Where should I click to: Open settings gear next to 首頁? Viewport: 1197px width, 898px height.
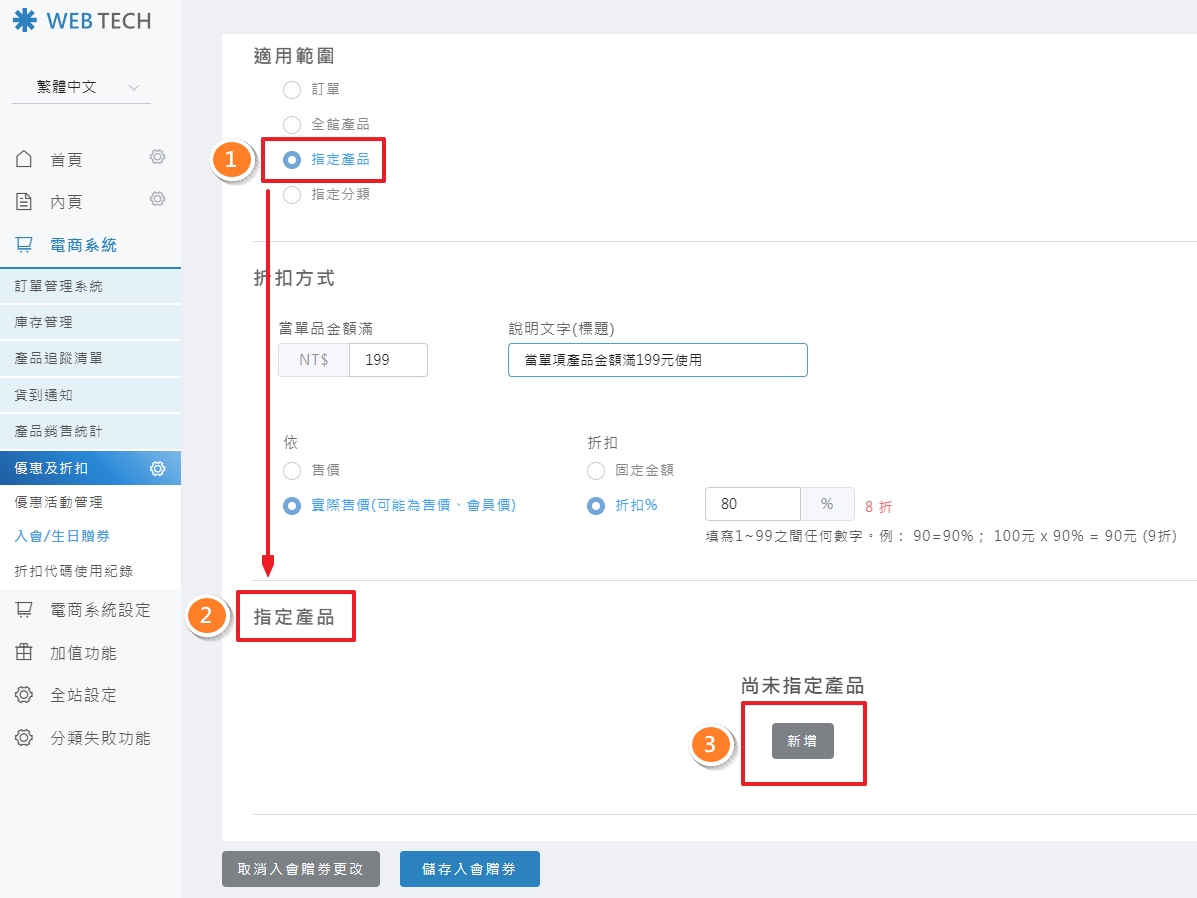(x=157, y=157)
